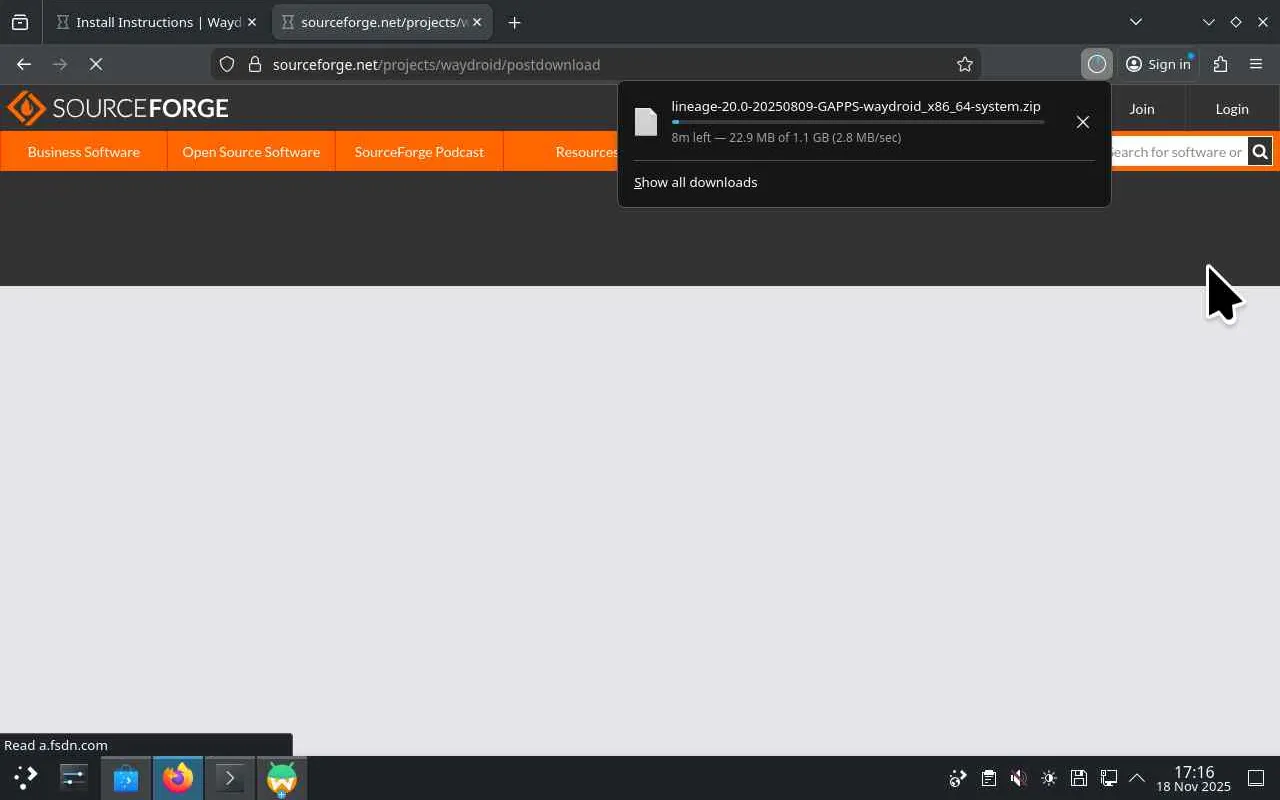Open Open Source Software menu
Screen dimensions: 1280x800
point(251,152)
